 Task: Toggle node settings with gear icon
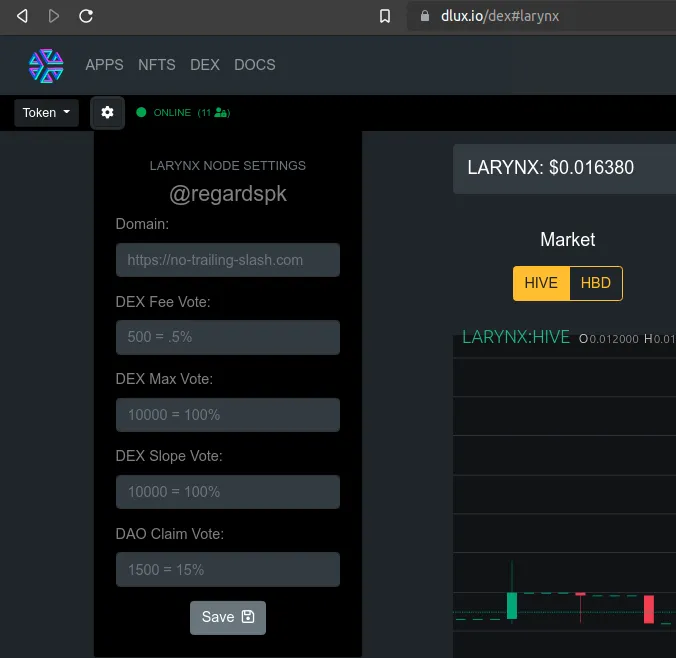[107, 113]
